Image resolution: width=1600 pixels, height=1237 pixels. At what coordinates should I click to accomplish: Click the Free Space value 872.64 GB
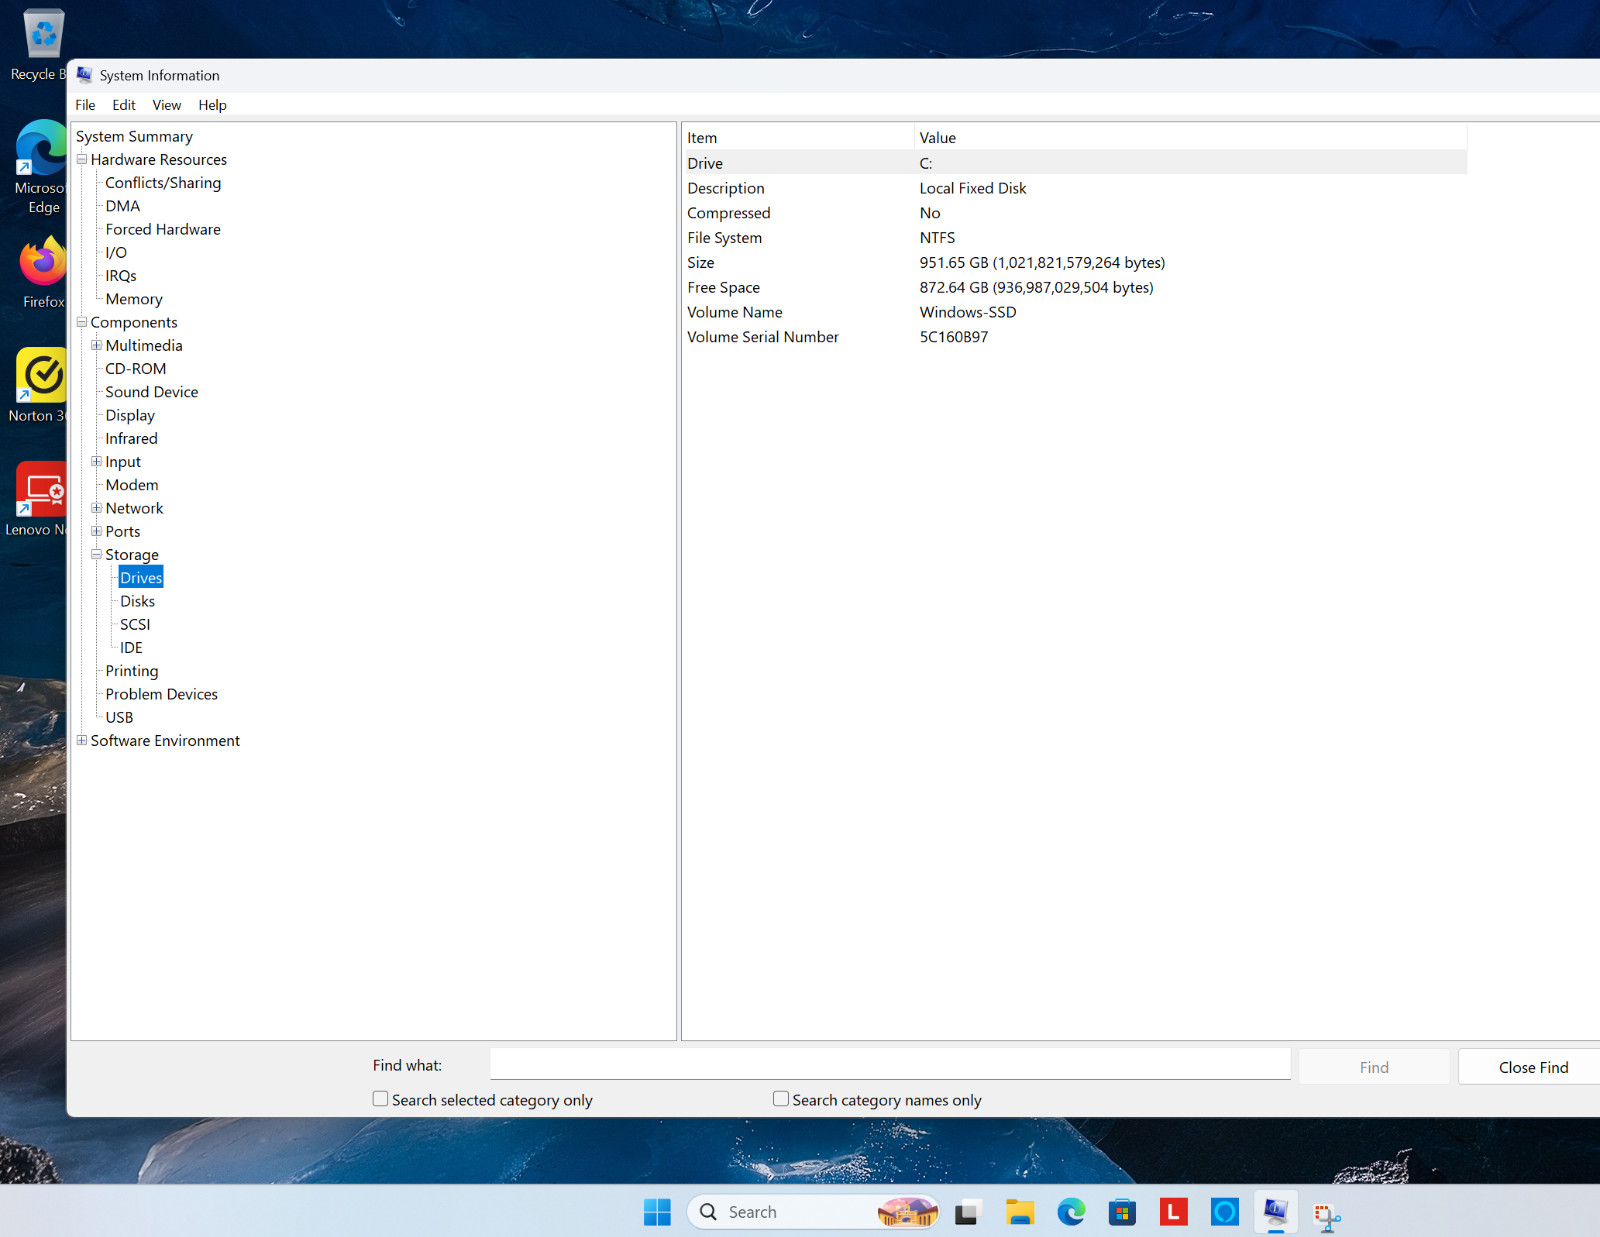tap(1036, 288)
